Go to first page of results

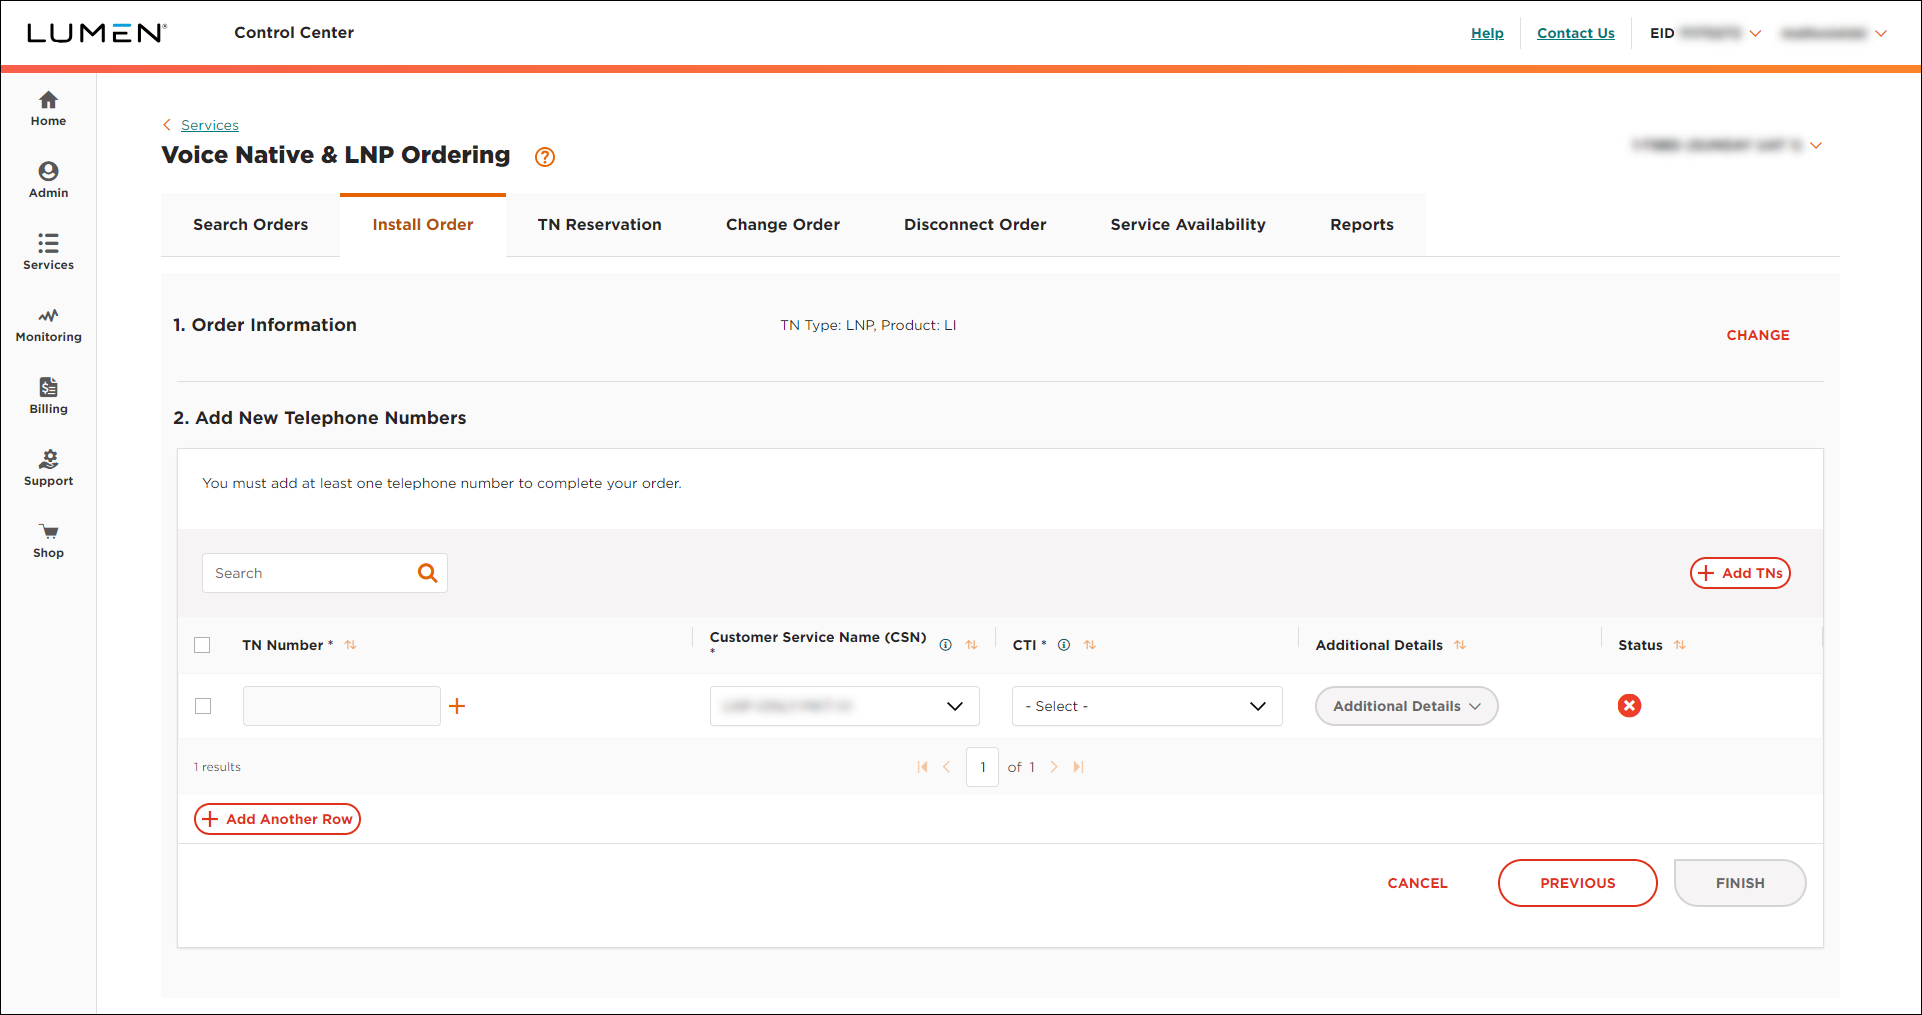coord(922,767)
